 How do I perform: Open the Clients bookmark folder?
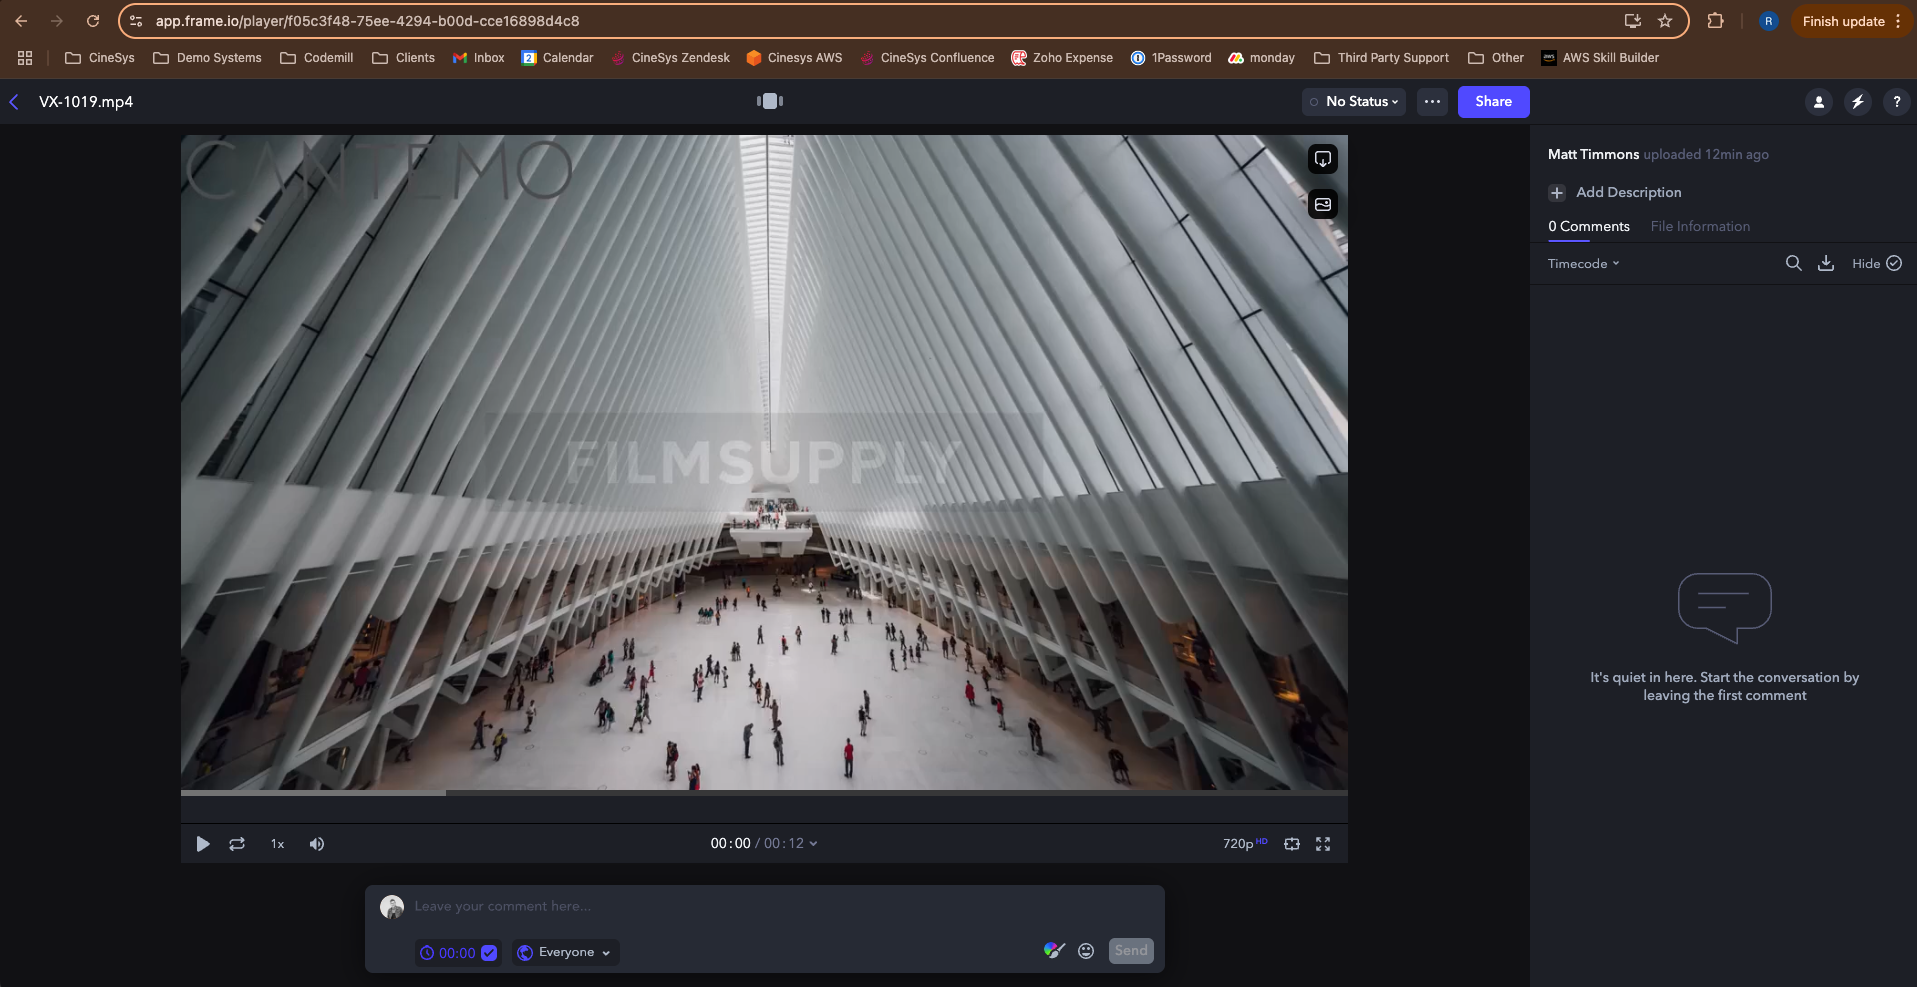tap(403, 58)
